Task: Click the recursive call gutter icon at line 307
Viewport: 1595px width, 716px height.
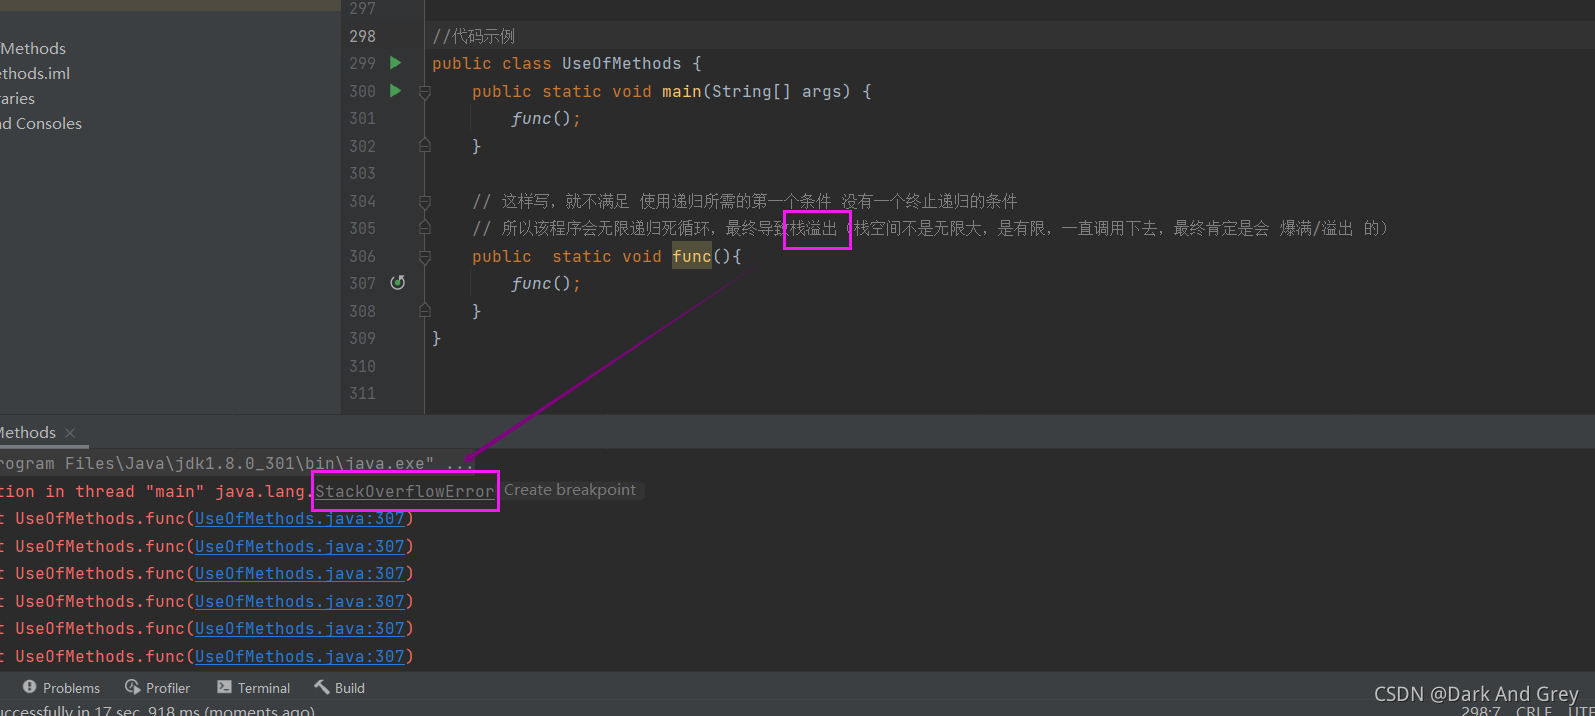Action: (x=397, y=283)
